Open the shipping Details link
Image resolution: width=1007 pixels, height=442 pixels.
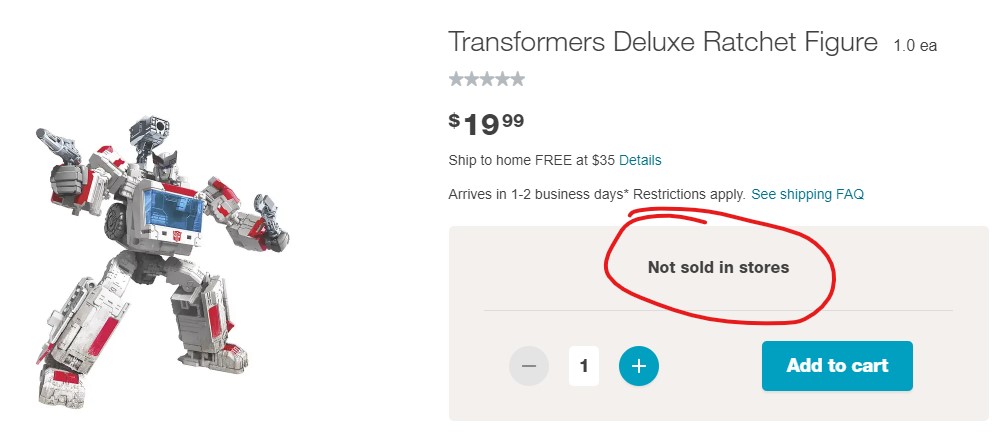(640, 160)
